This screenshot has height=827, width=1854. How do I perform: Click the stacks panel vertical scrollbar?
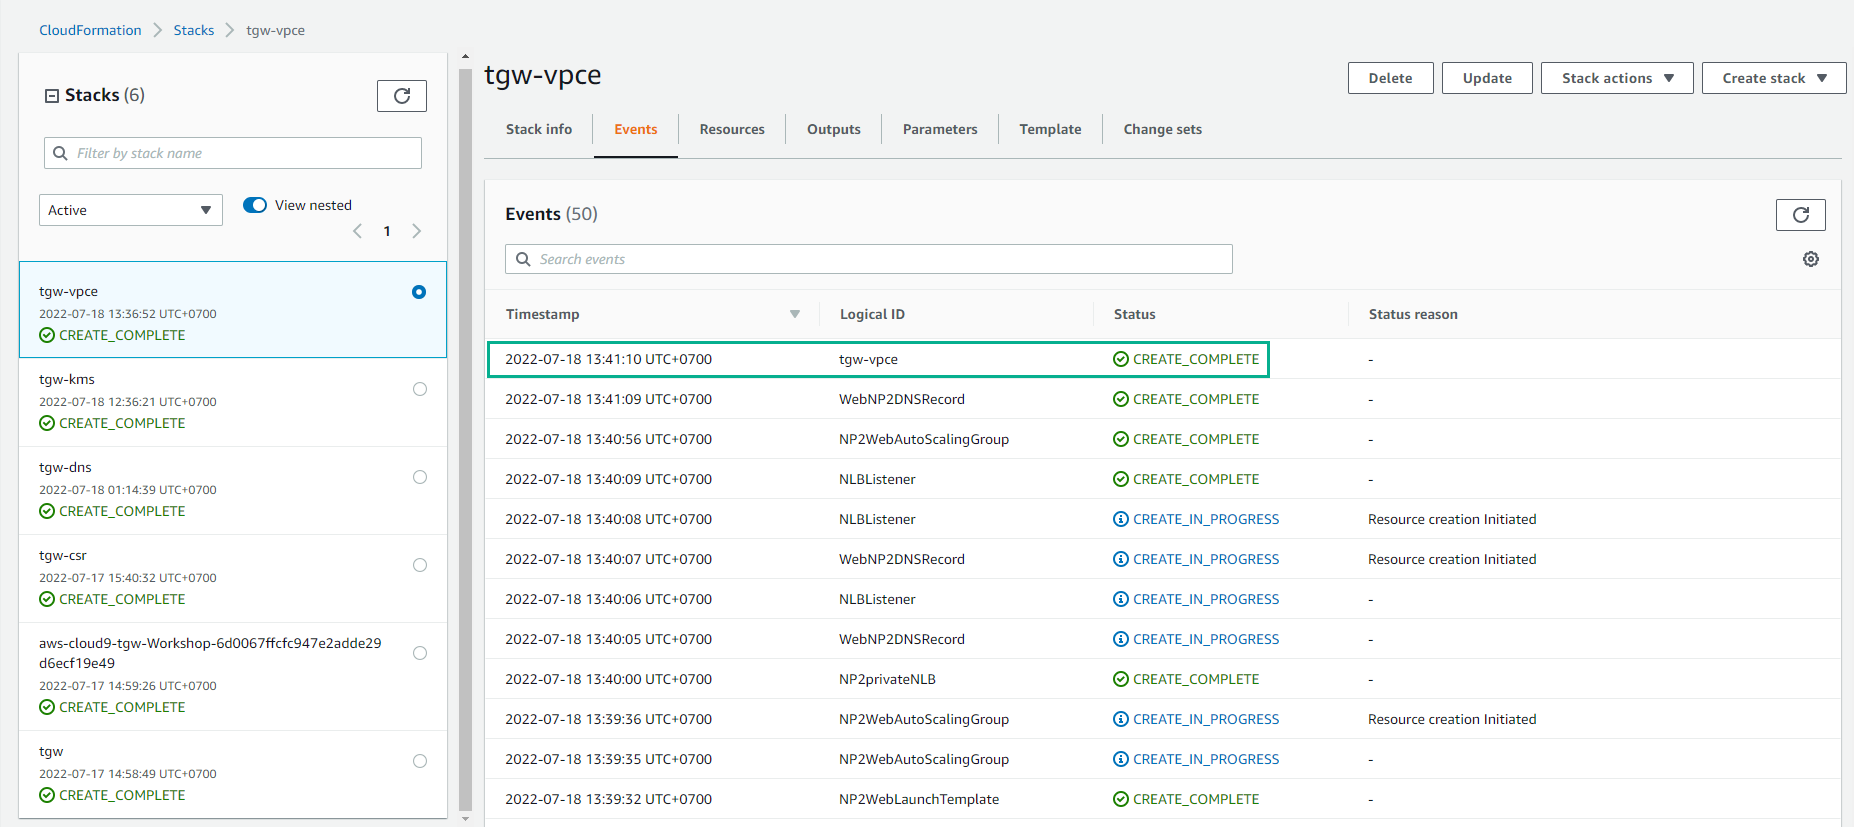pos(465,440)
